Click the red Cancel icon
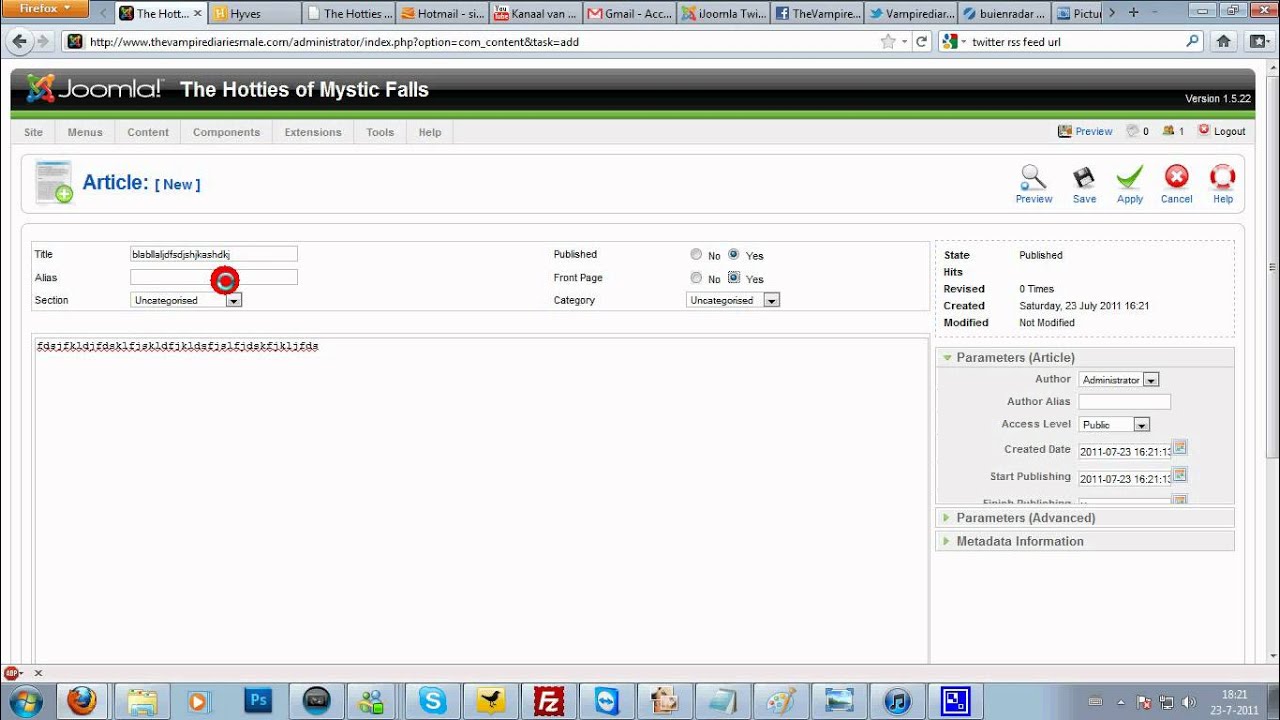The image size is (1280, 720). coord(1176,178)
